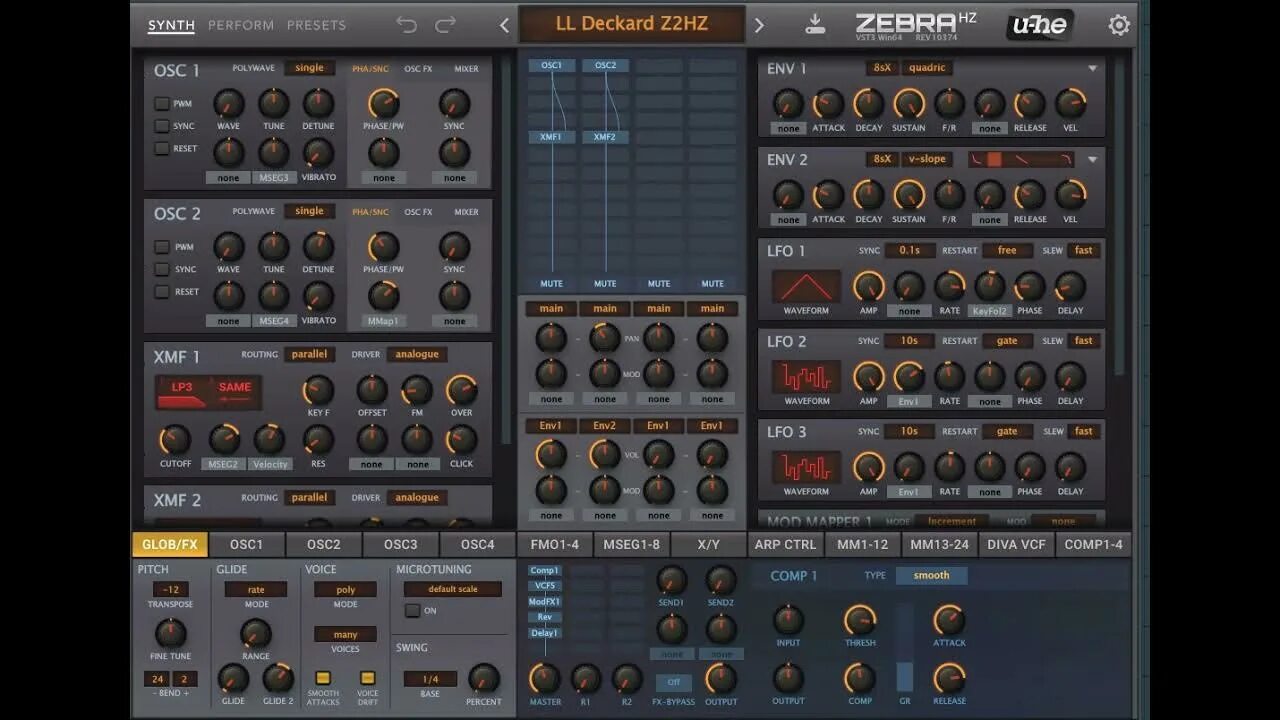This screenshot has width=1280, height=720.
Task: Go to the previous preset with the left chevron
Action: click(x=504, y=25)
